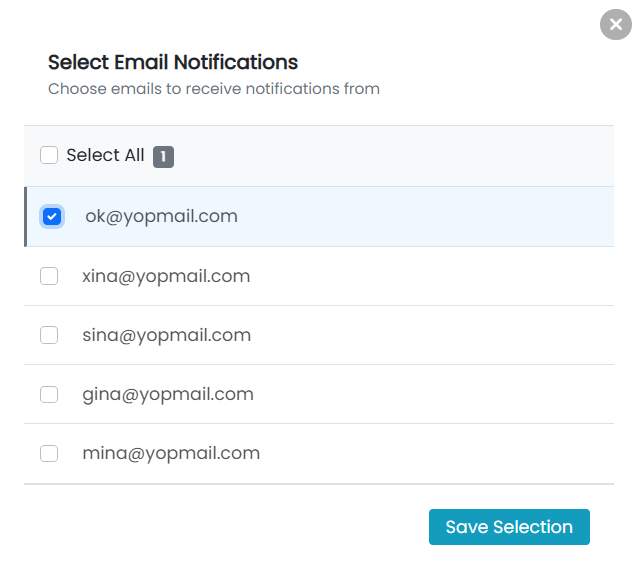The image size is (640, 568).
Task: Click the xina@yopmail.com email text
Action: click(x=166, y=276)
